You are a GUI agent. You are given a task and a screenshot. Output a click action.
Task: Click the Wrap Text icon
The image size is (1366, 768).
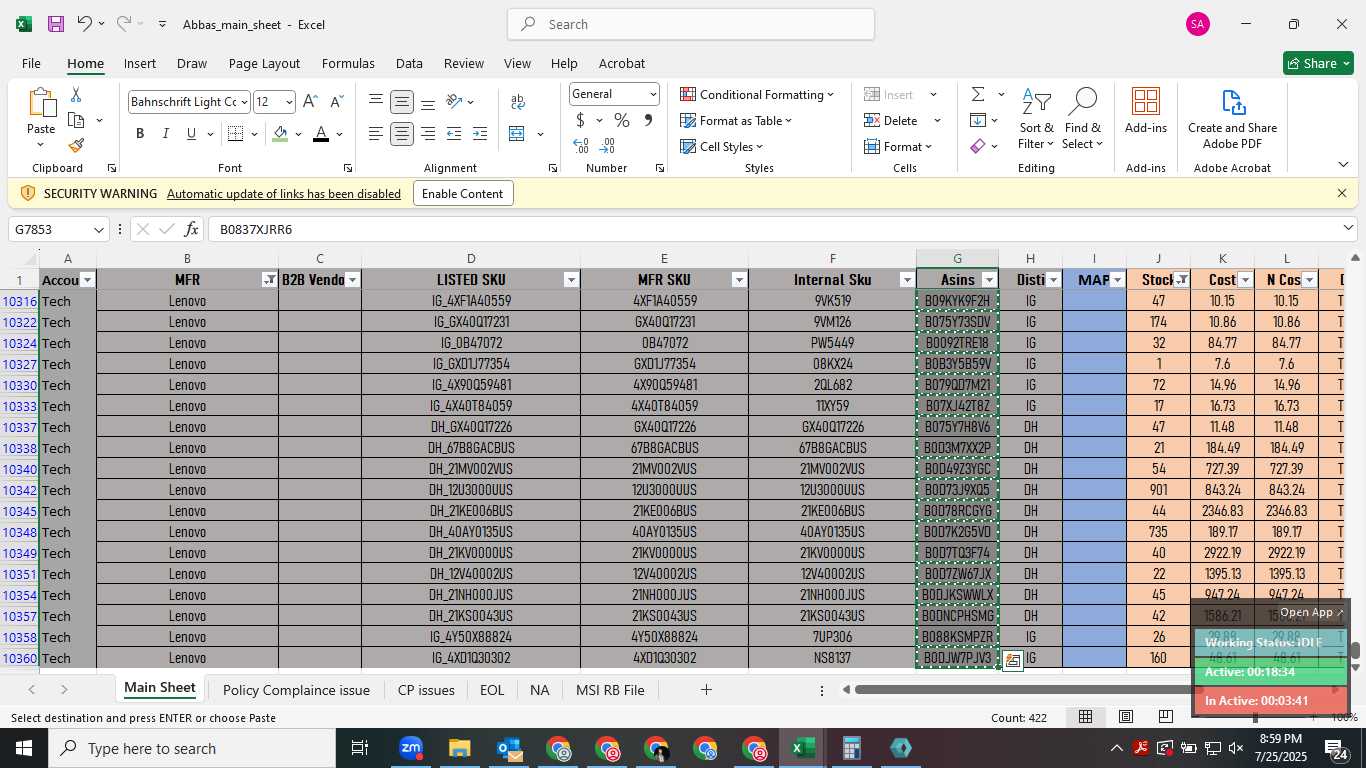(x=518, y=102)
